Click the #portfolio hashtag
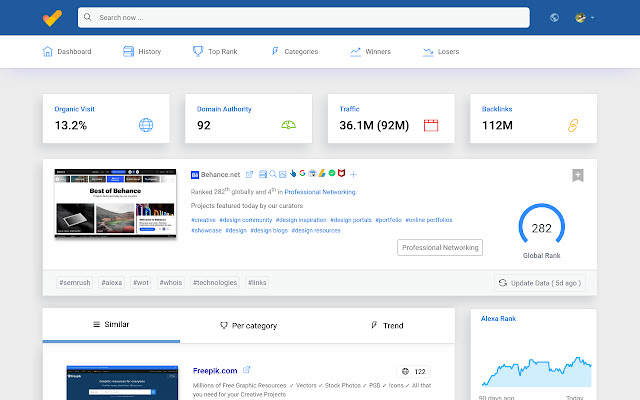640x400 pixels. [x=389, y=220]
